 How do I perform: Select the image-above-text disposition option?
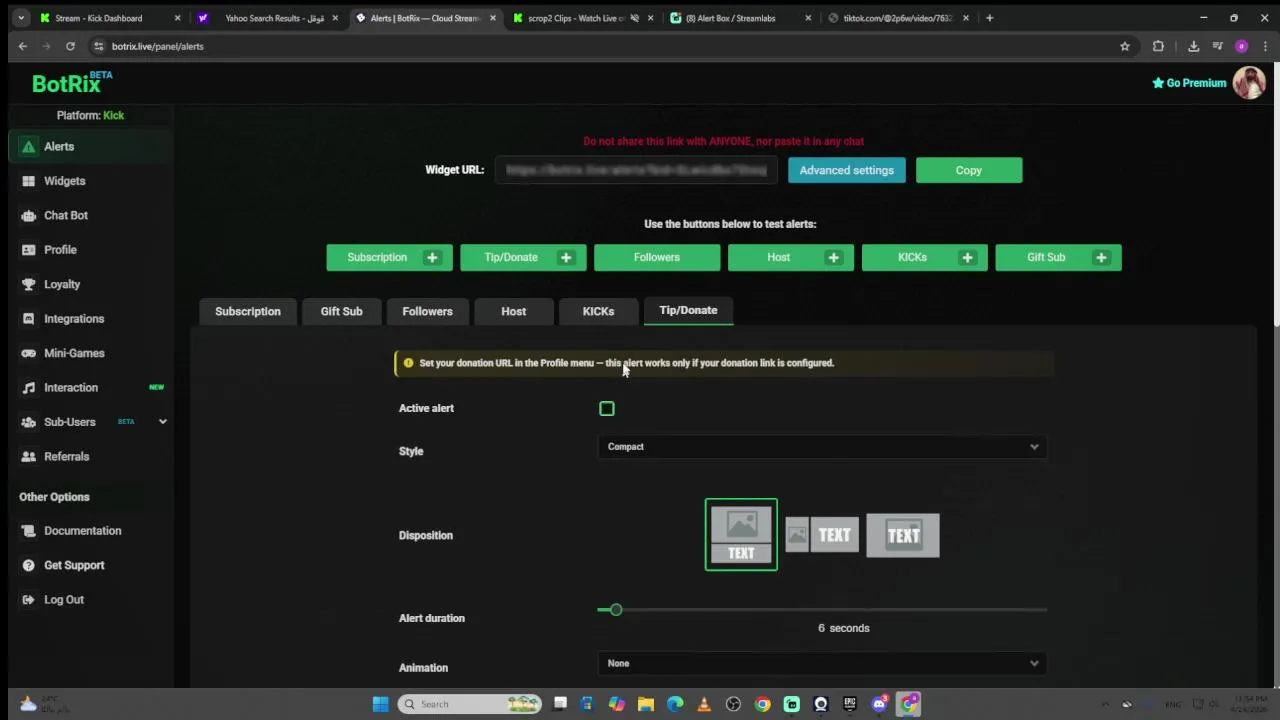tap(741, 535)
